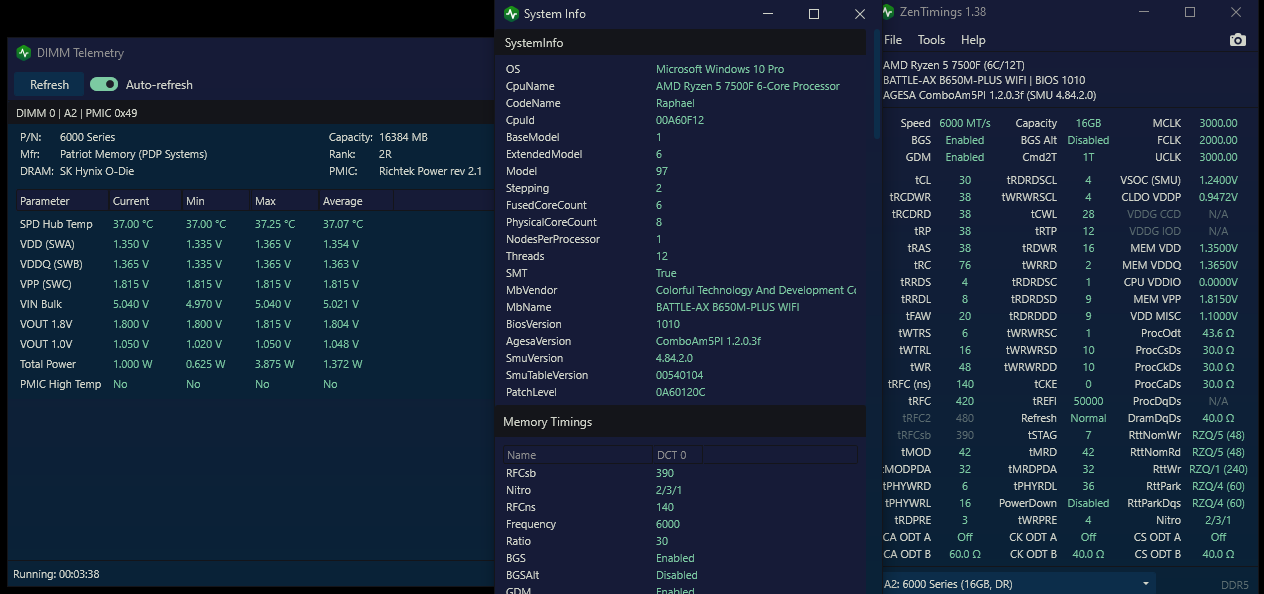This screenshot has width=1264, height=594.
Task: Click the Min column header
Action: (x=217, y=201)
